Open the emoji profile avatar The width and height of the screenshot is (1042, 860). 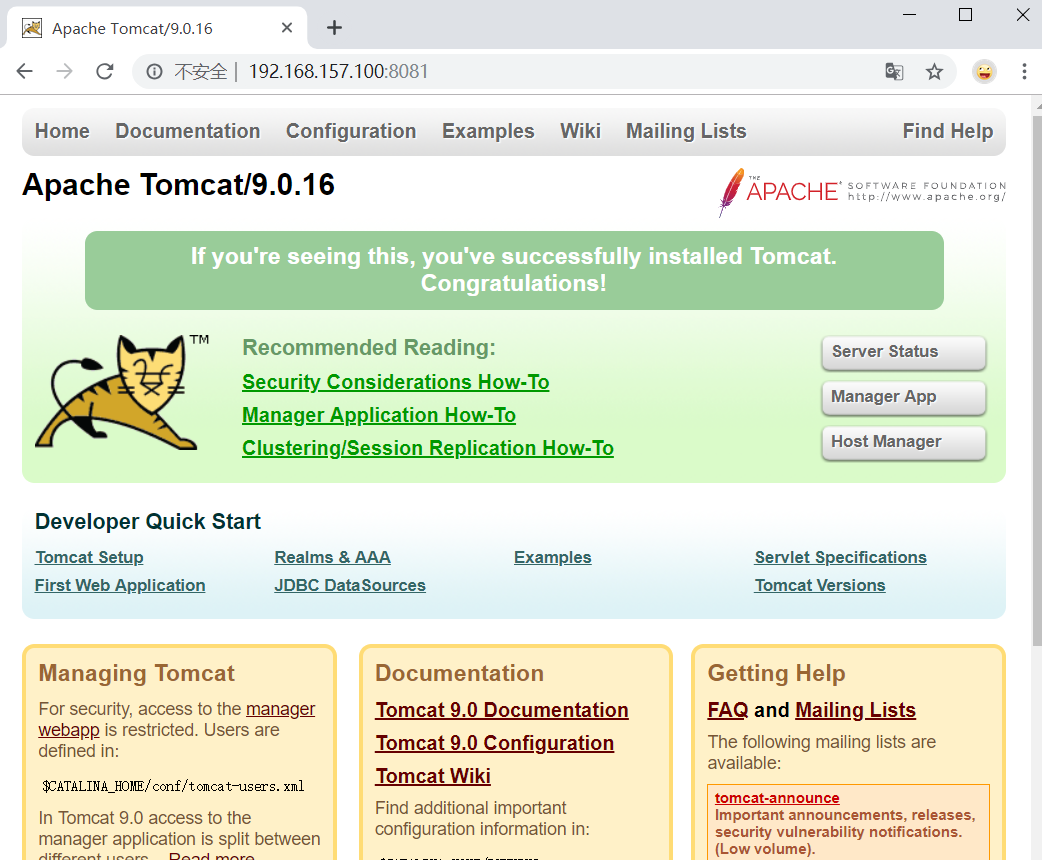coord(984,71)
